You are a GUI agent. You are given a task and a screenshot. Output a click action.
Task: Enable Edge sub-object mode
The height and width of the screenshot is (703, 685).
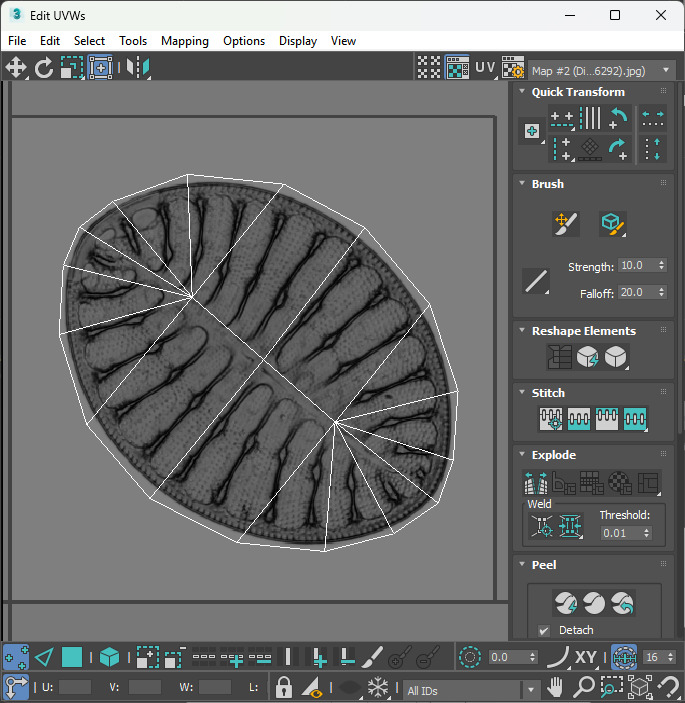(44, 657)
